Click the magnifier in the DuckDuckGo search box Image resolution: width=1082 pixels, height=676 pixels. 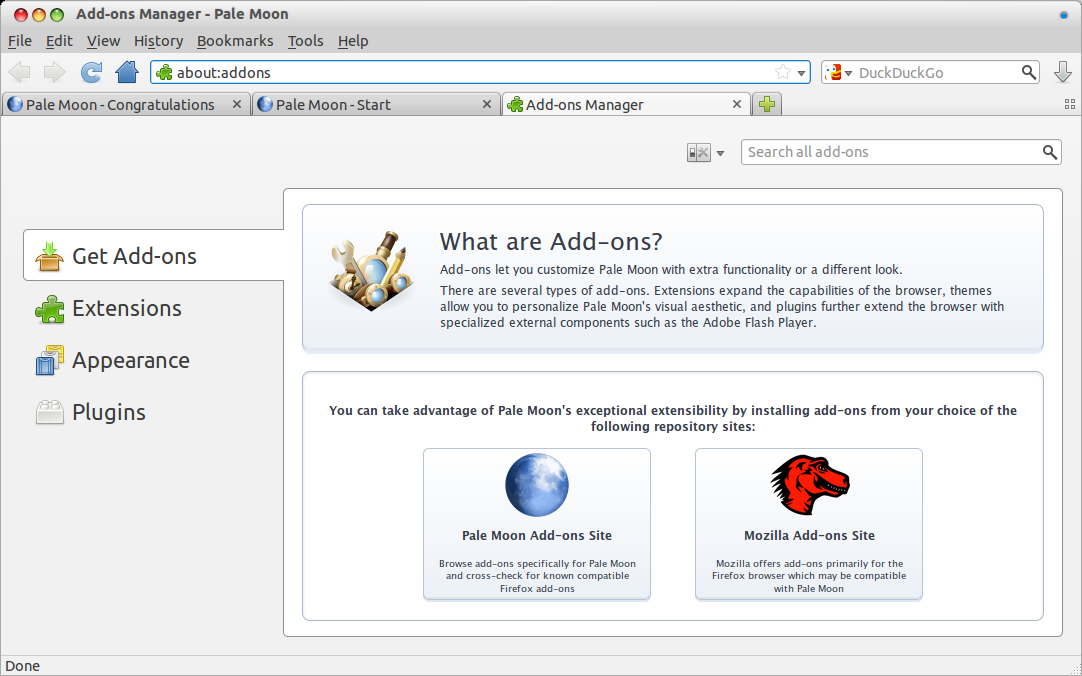click(1028, 72)
